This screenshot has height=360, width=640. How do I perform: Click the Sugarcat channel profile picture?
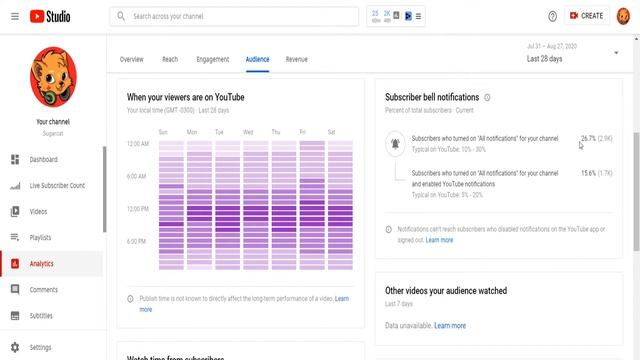(53, 77)
